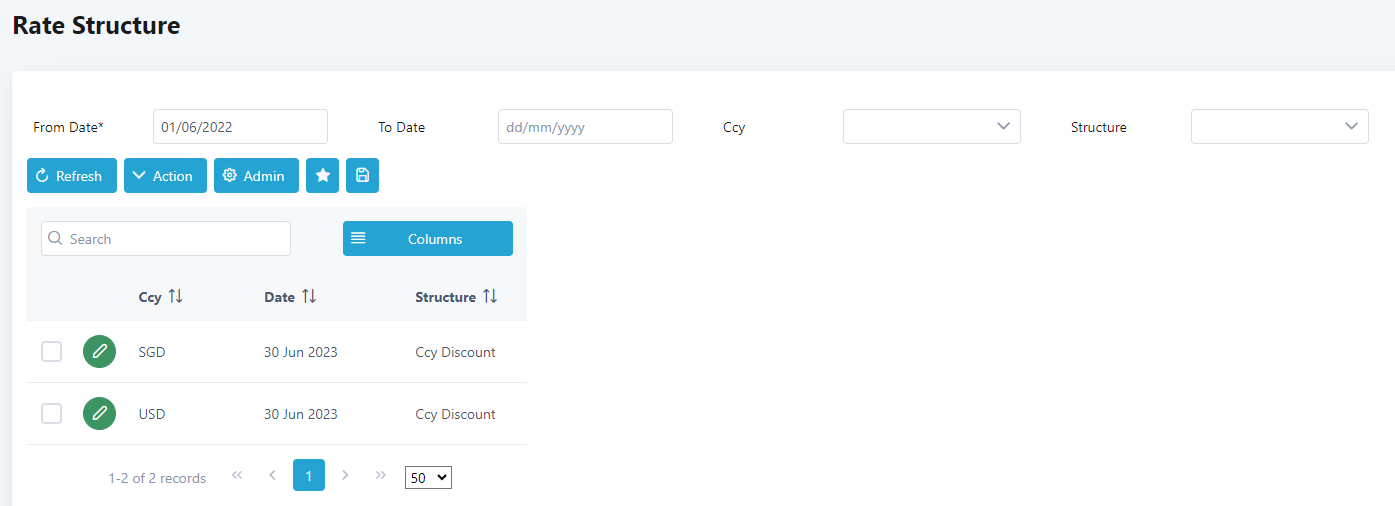Tick the USD row checkbox
This screenshot has height=506, width=1395.
tap(51, 414)
